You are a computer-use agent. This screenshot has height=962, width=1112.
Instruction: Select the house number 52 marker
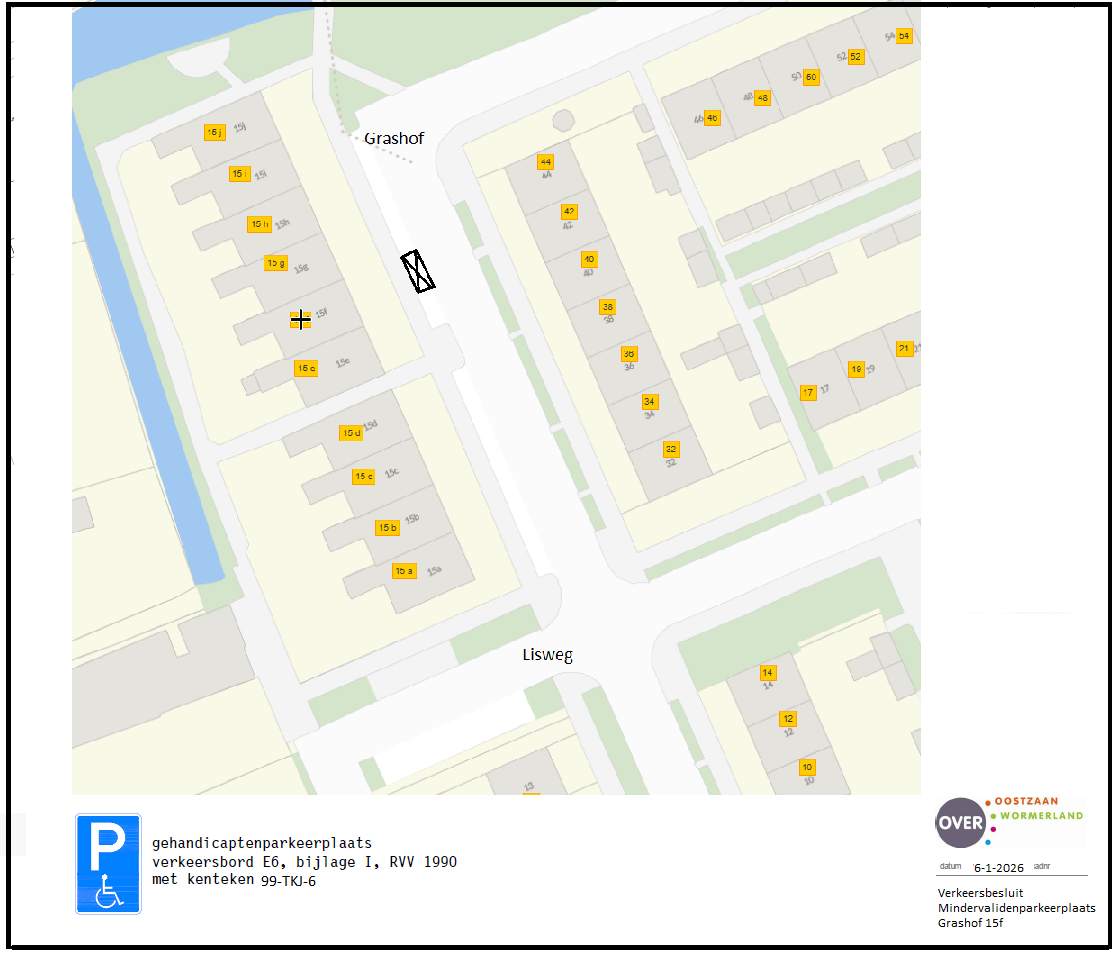[856, 57]
